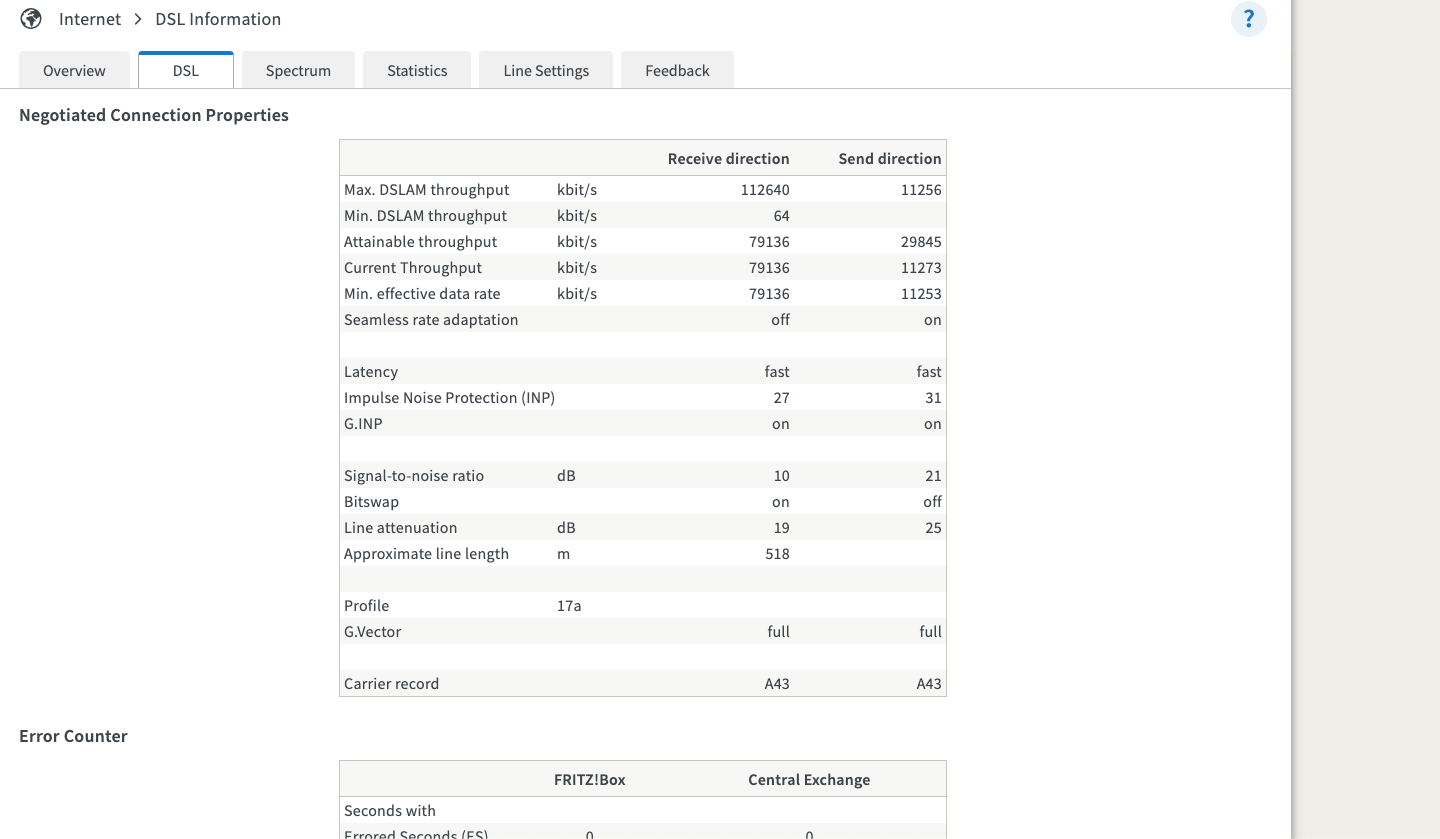This screenshot has height=839, width=1440.
Task: Switch to the Feedback tab
Action: coord(677,71)
